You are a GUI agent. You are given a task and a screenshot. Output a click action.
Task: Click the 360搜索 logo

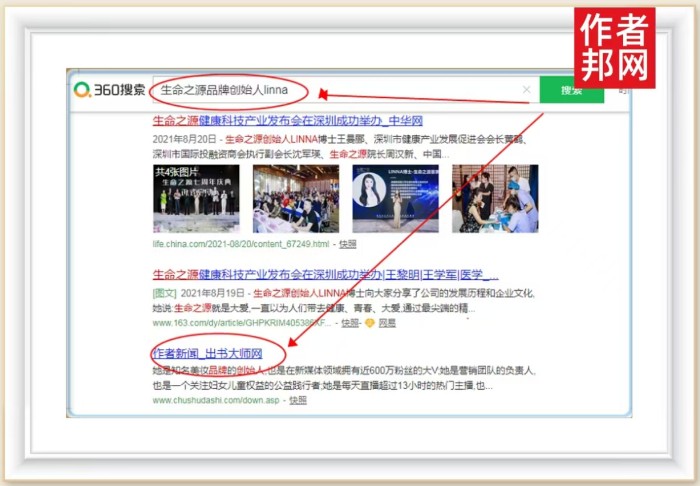tap(110, 90)
